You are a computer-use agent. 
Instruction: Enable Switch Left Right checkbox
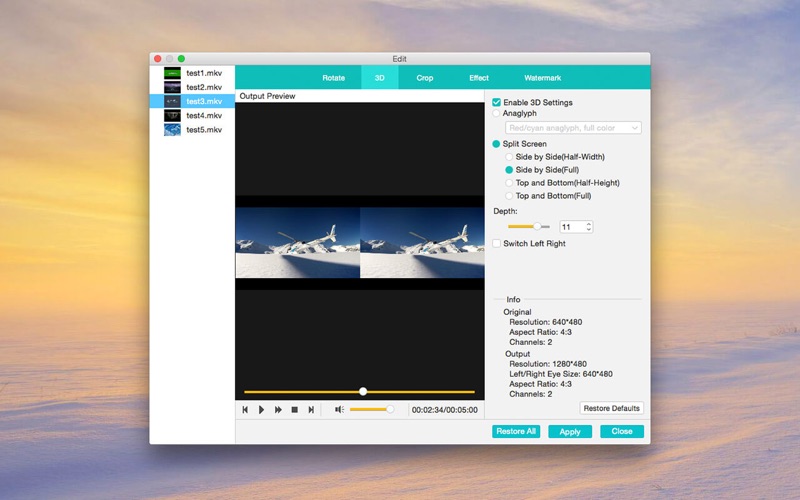(x=496, y=243)
